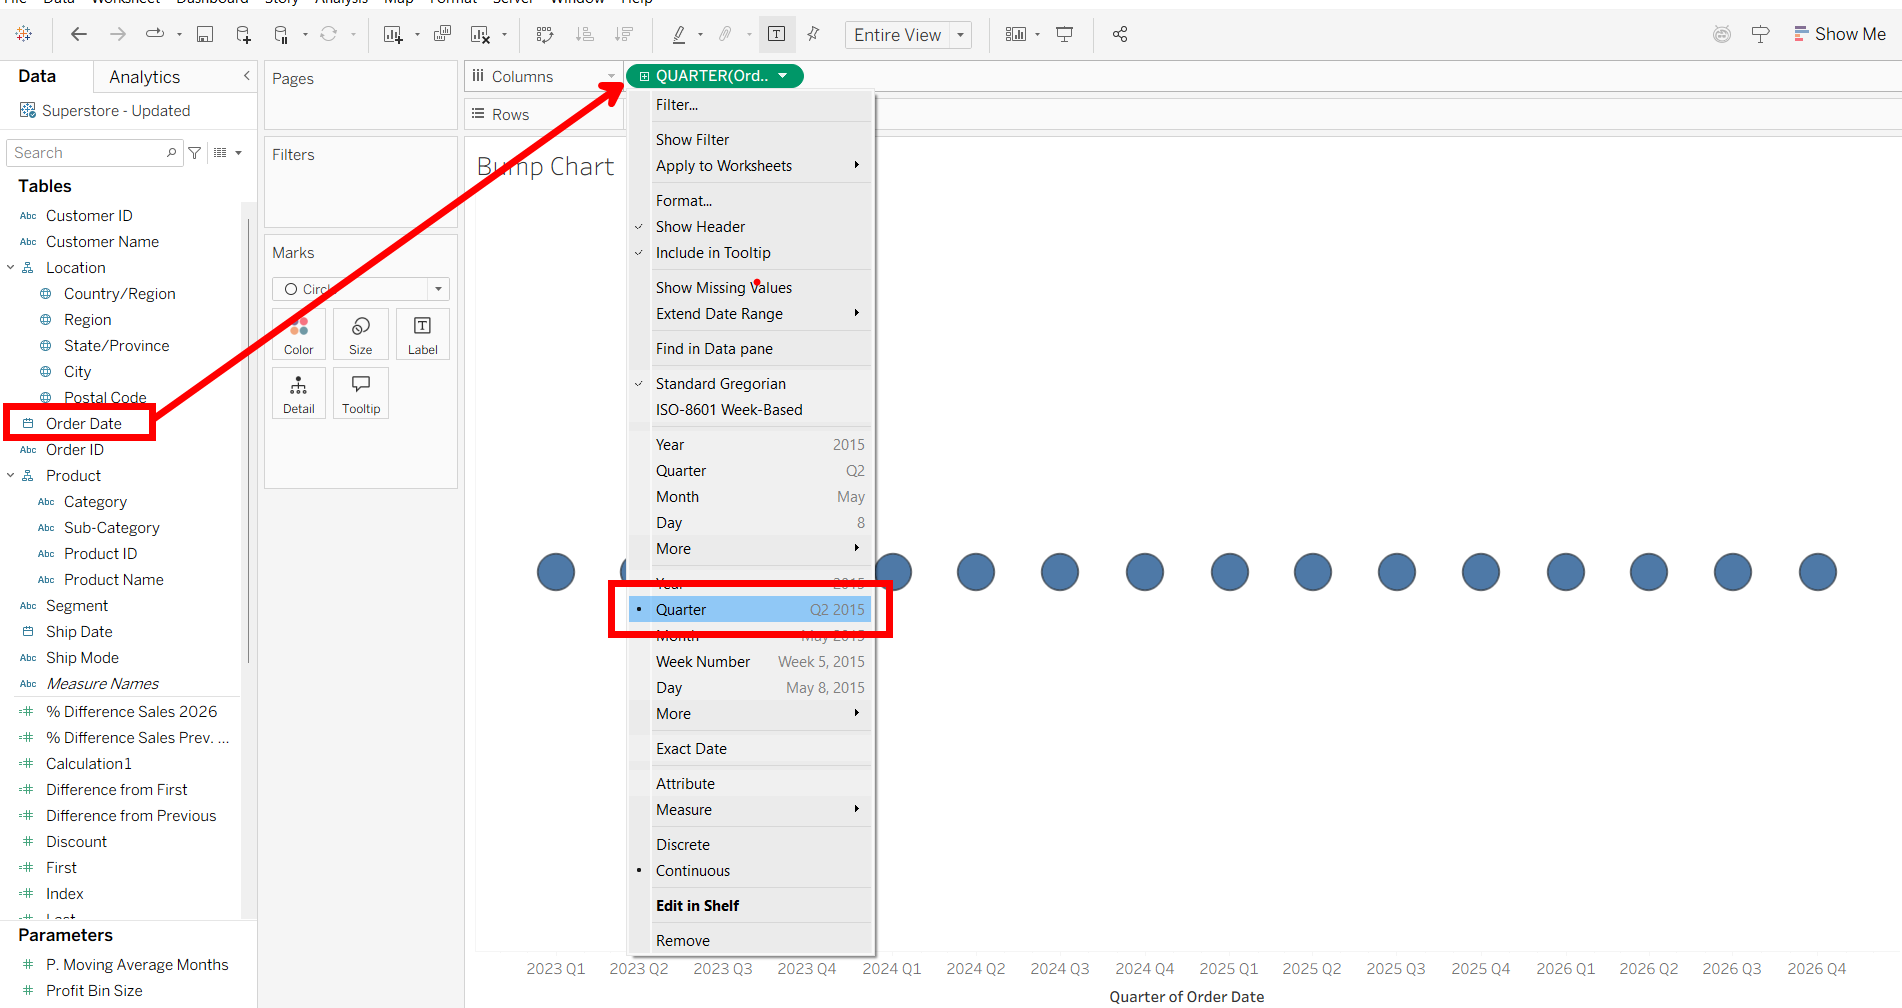The width and height of the screenshot is (1902, 1008).
Task: Choose Show Filter from the menu
Action: tap(751, 140)
